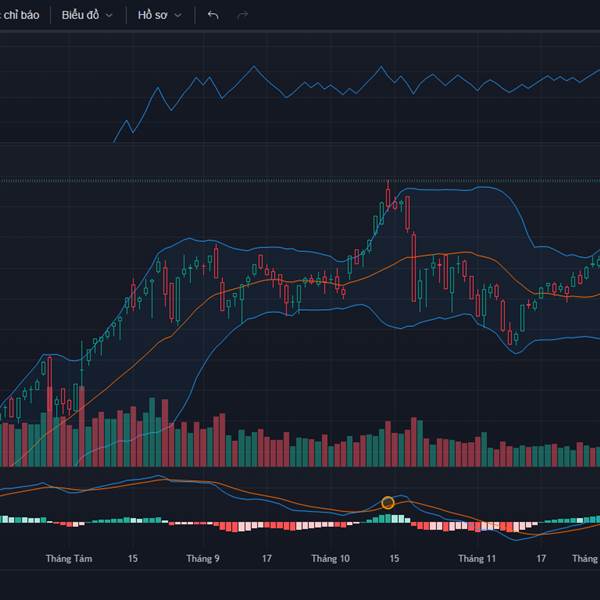Click the highest red candlestick at peak
600x600 pixels.
tap(389, 195)
